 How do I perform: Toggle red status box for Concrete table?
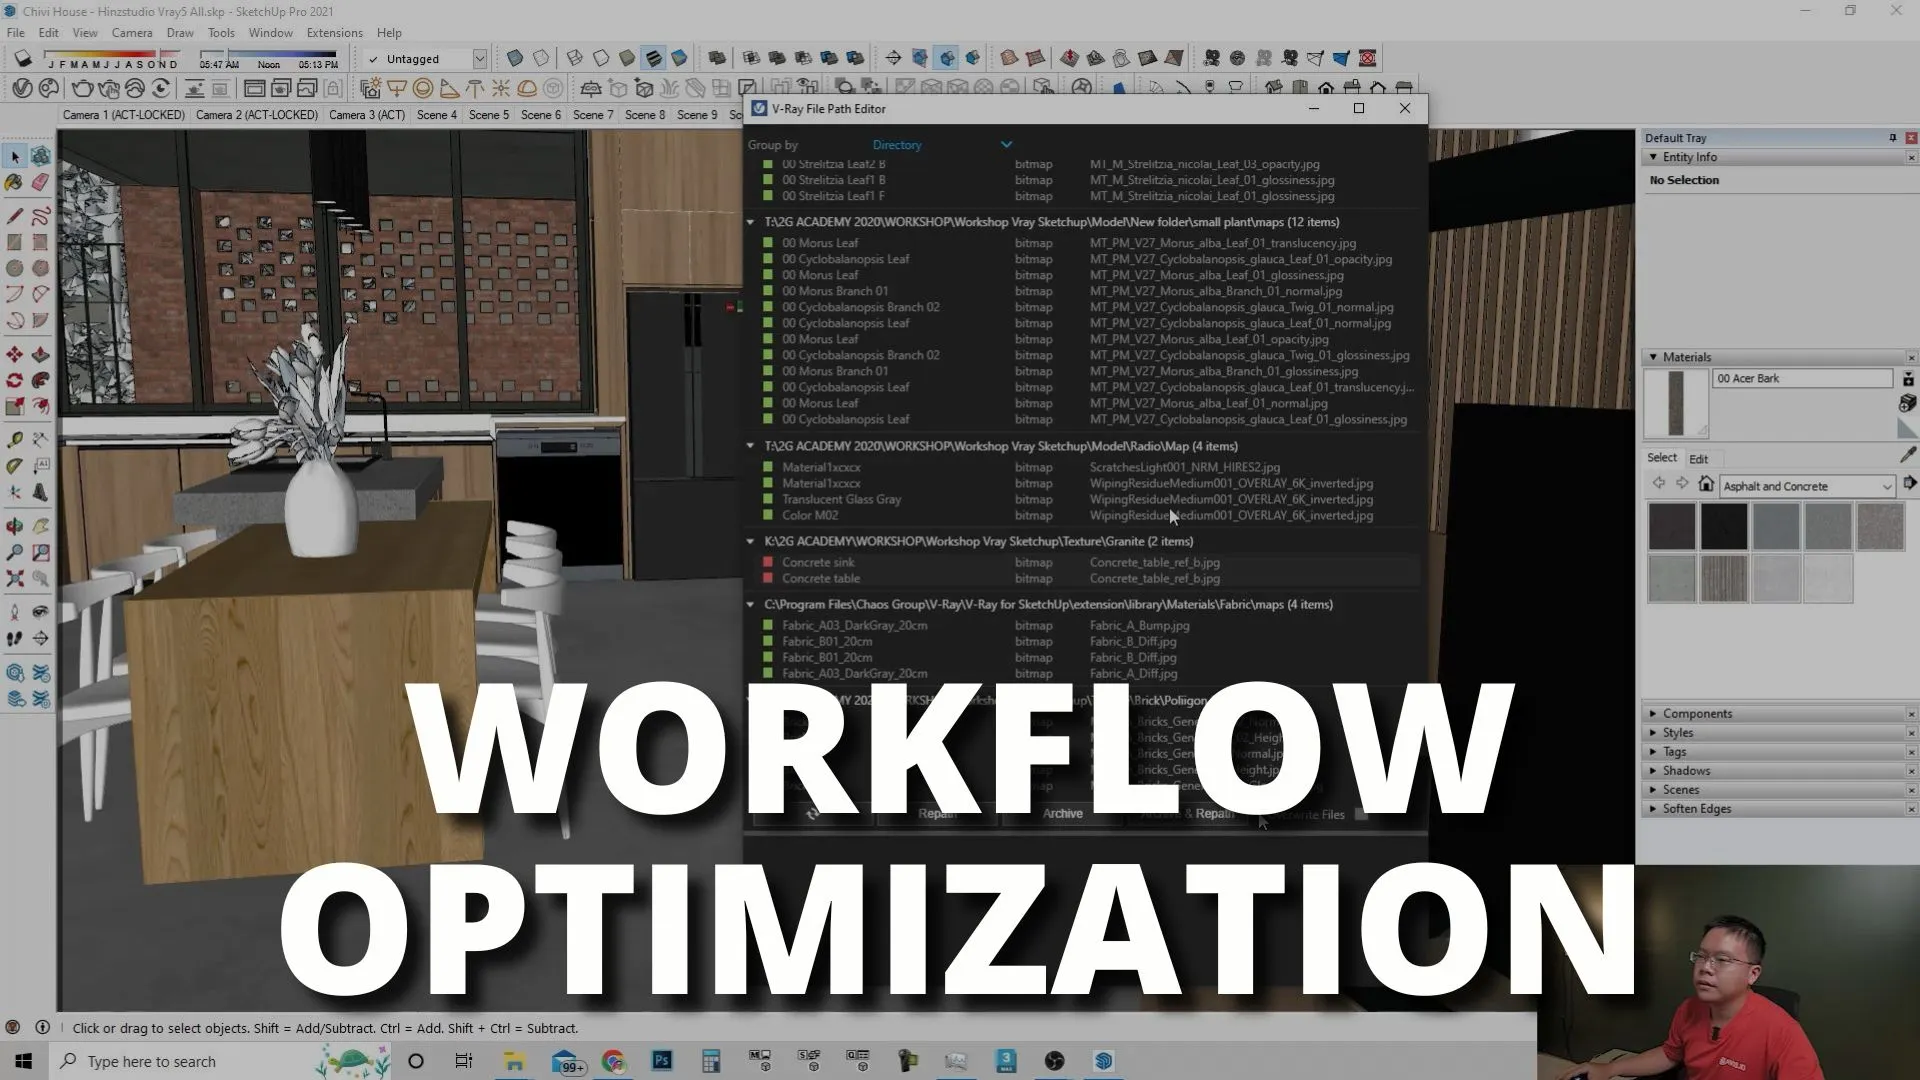tap(768, 578)
